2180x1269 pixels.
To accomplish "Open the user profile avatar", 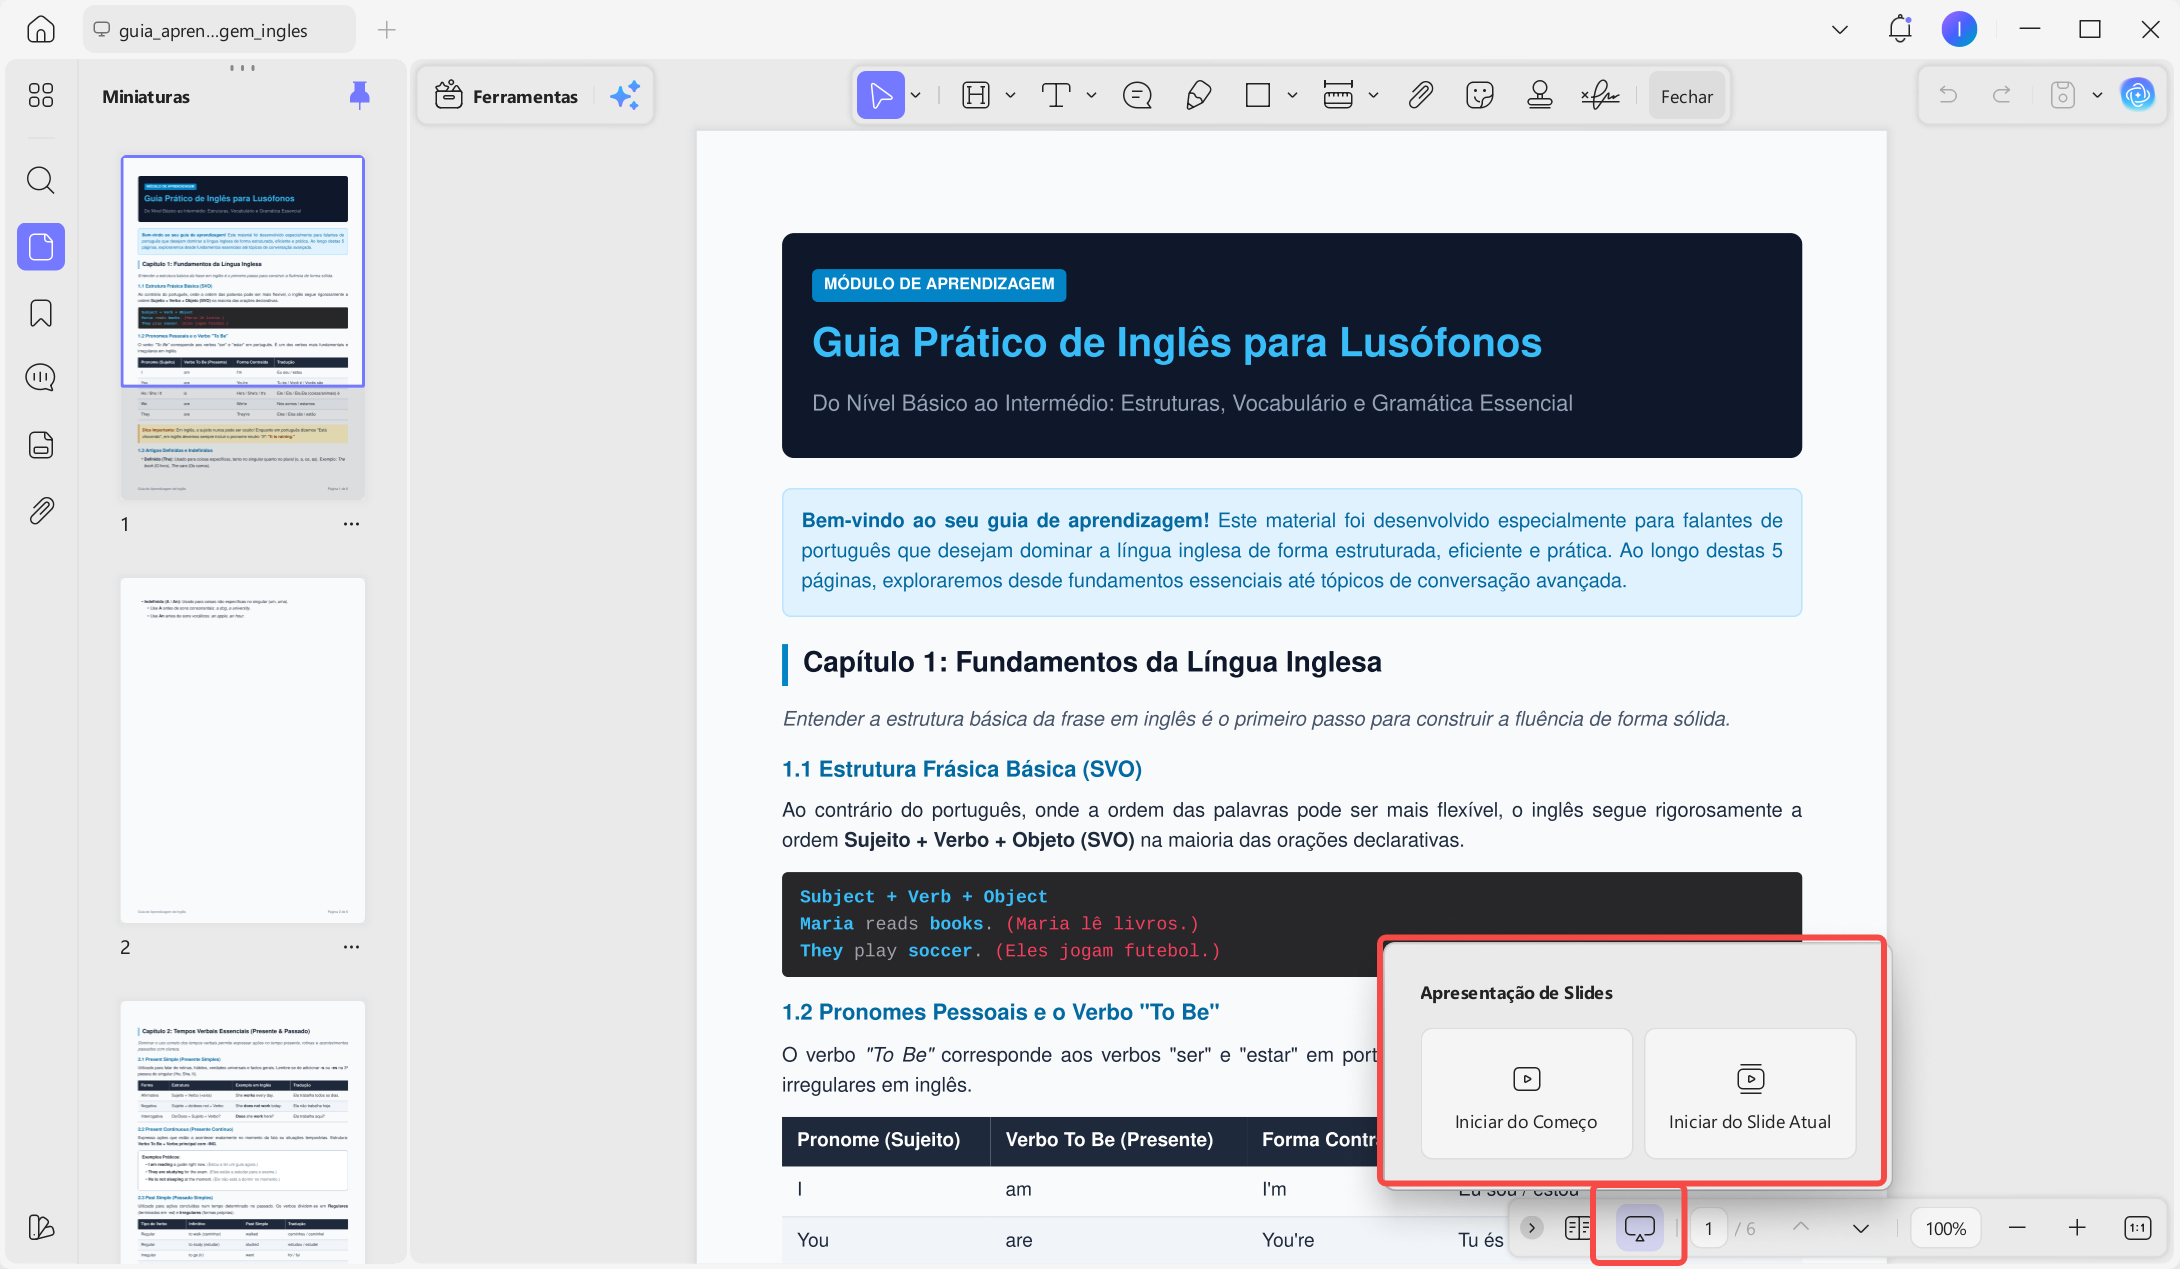I will 1959,29.
